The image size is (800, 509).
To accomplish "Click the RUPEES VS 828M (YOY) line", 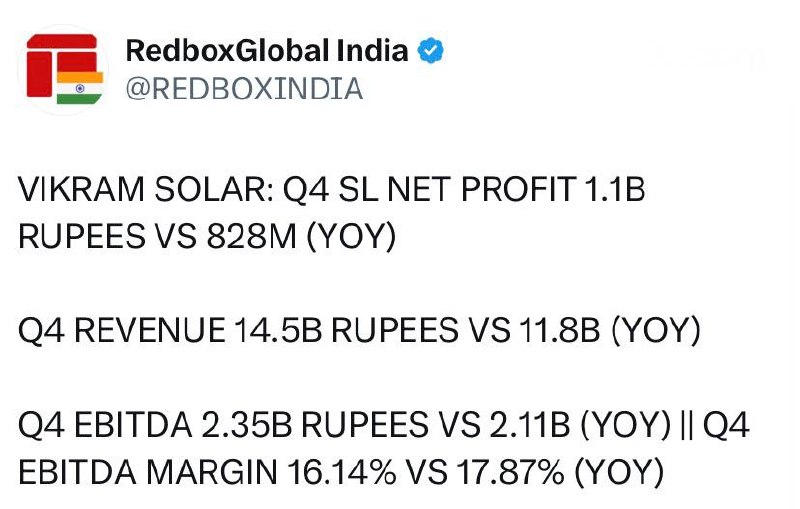I will click(x=207, y=236).
